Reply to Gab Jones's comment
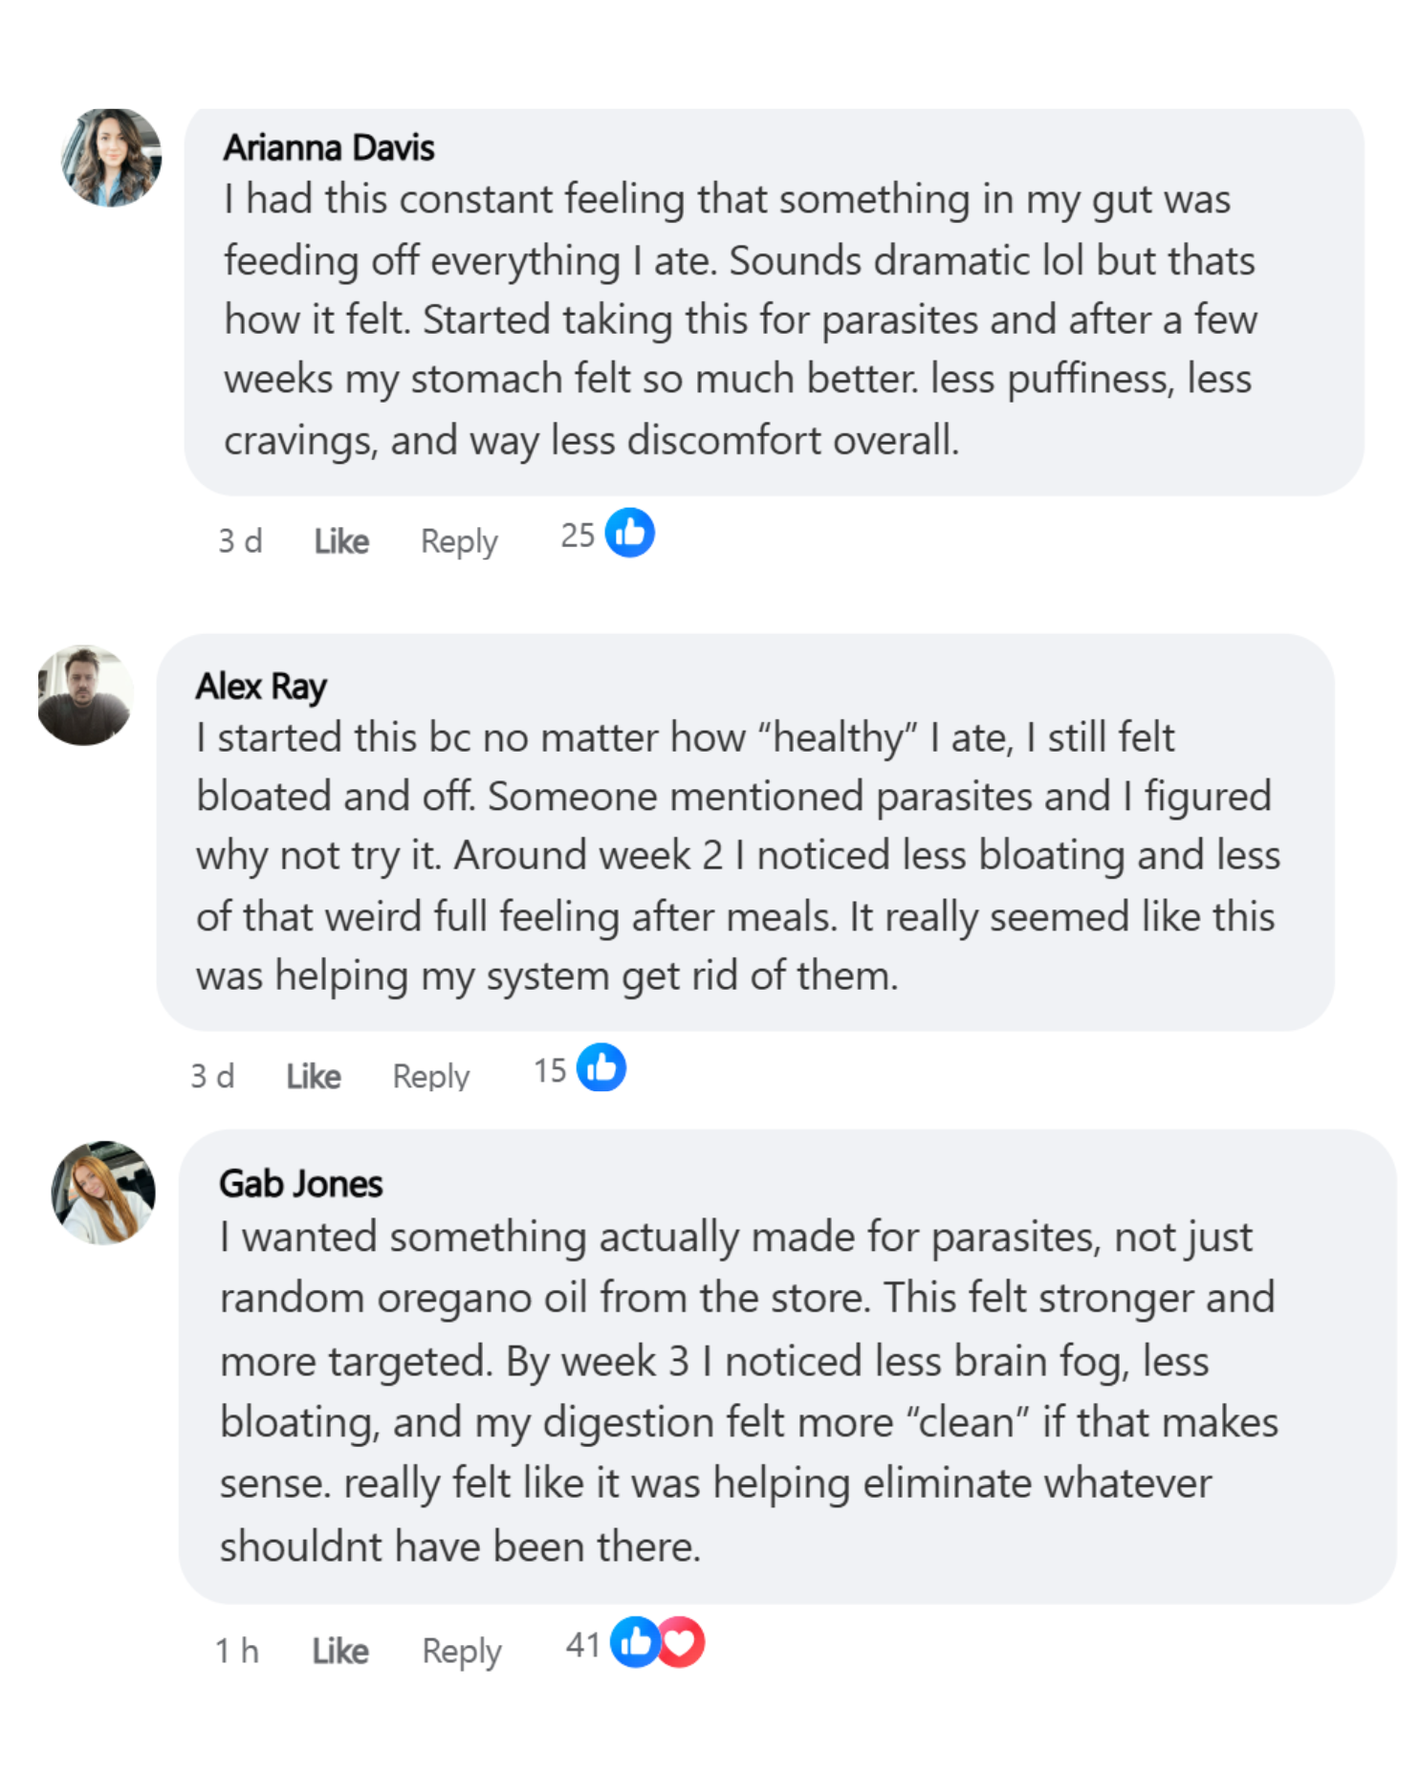1420x1775 pixels. [461, 1651]
